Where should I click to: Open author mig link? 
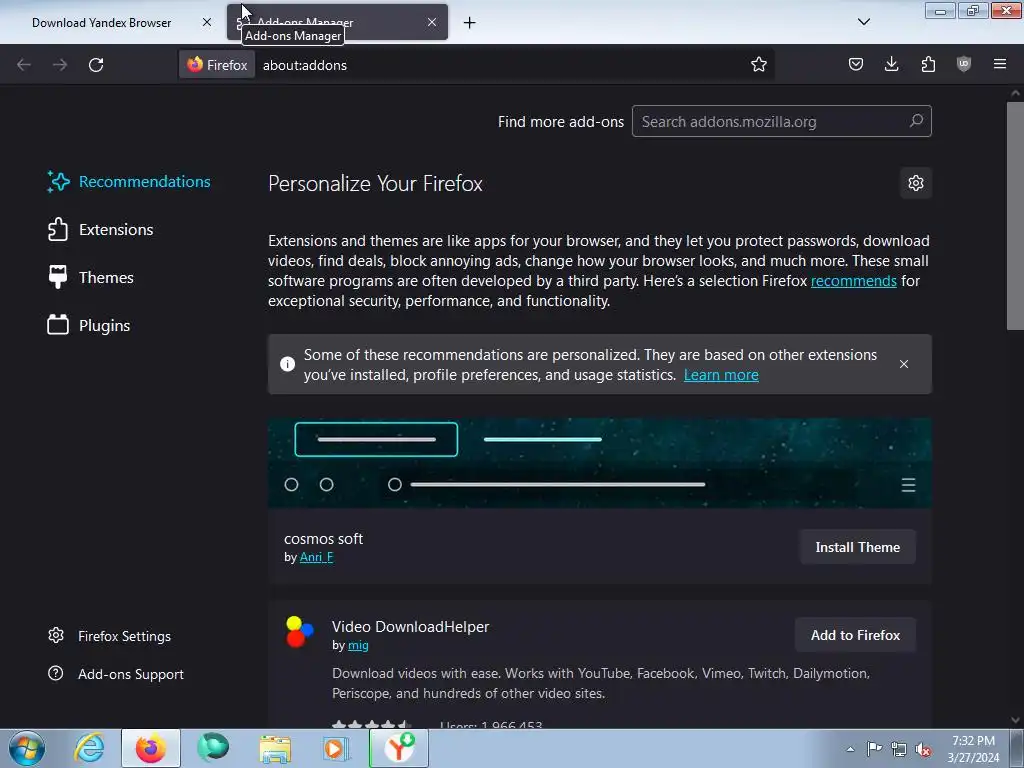[x=358, y=645]
